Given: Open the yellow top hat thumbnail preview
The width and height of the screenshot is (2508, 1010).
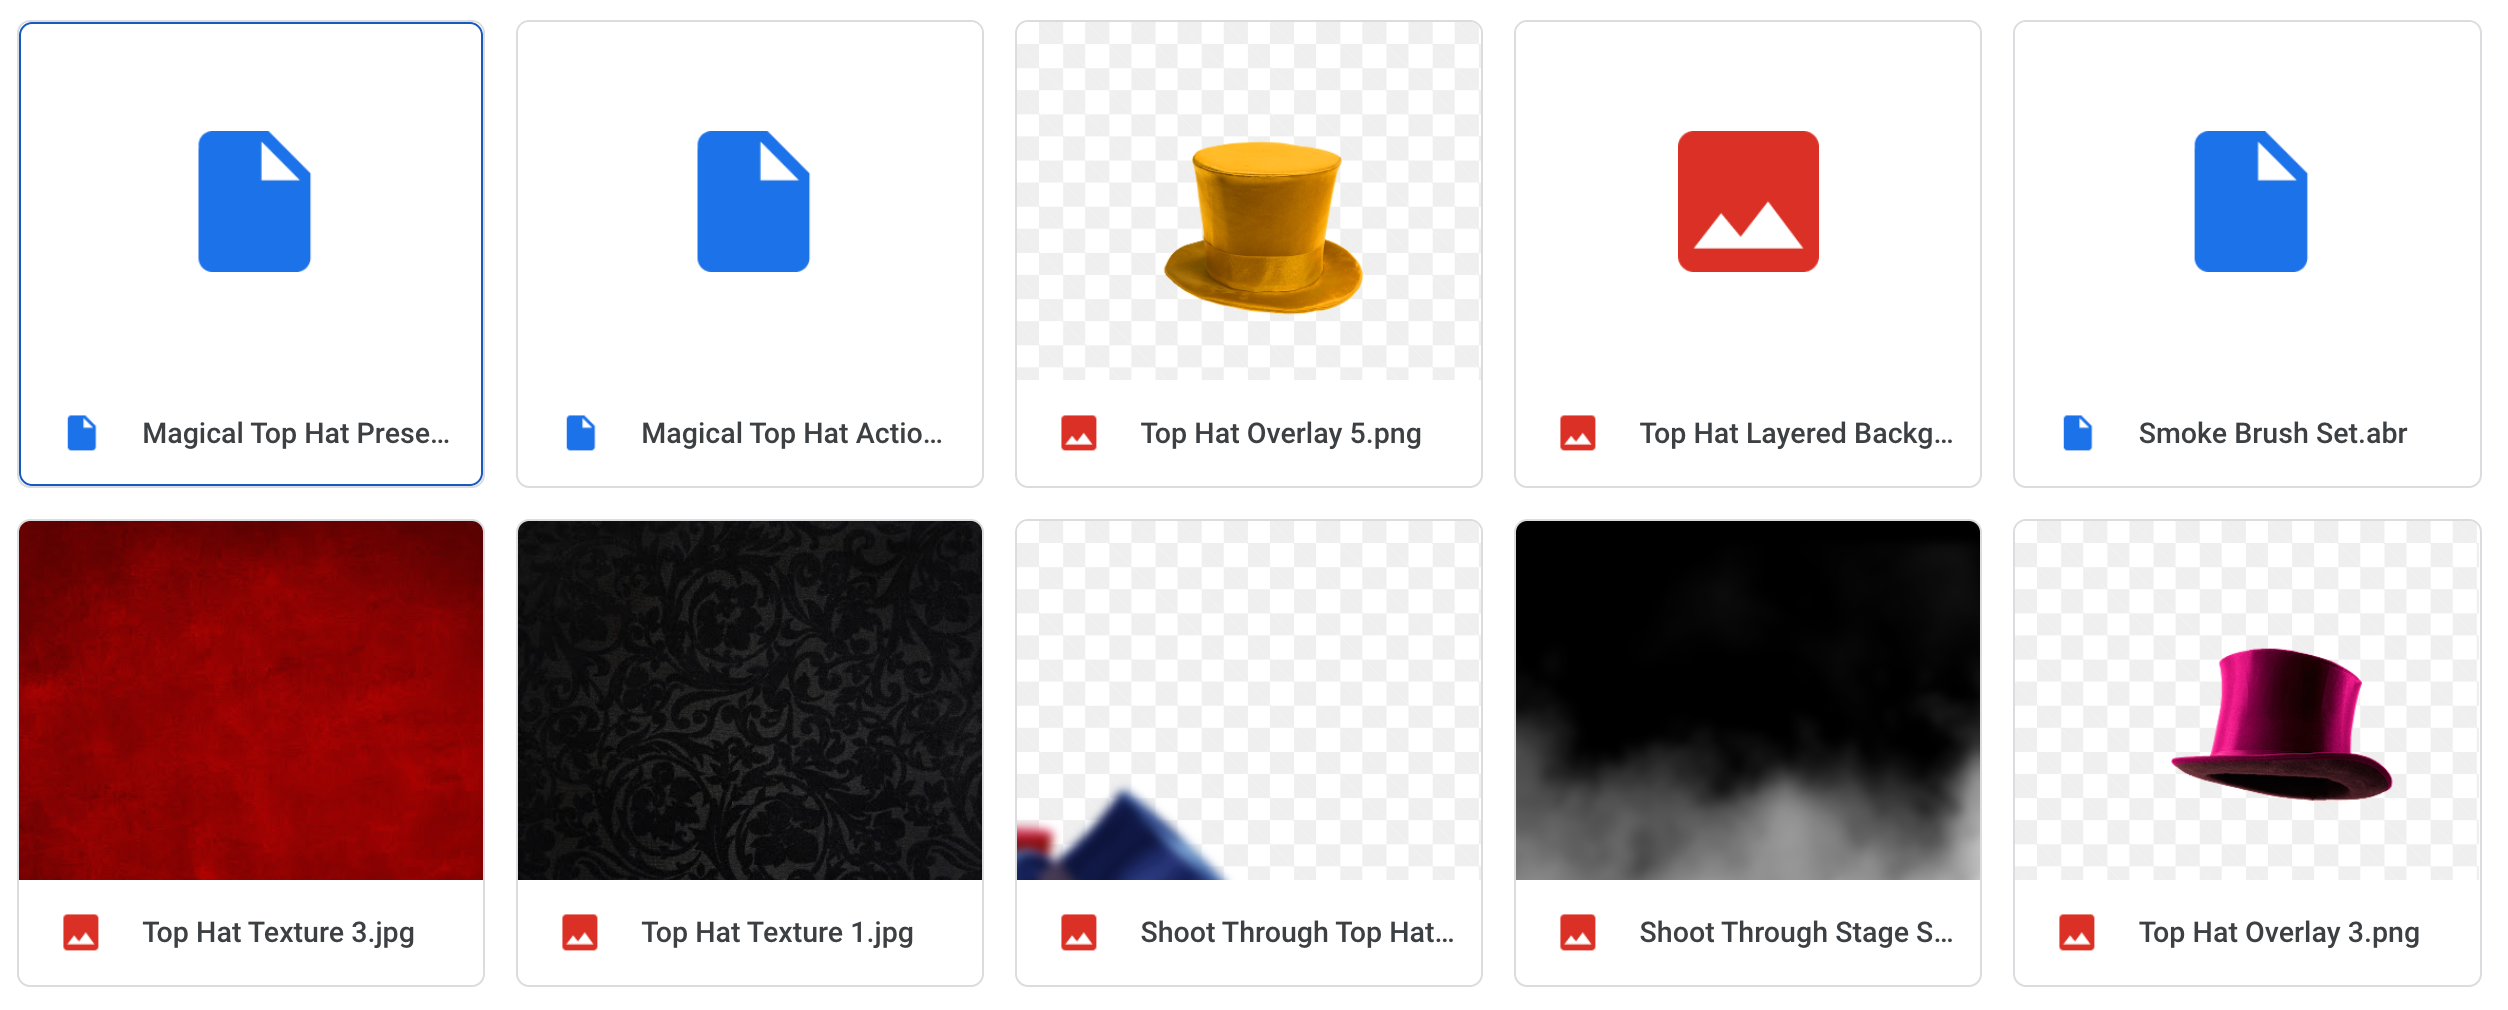Looking at the screenshot, I should point(1249,201).
